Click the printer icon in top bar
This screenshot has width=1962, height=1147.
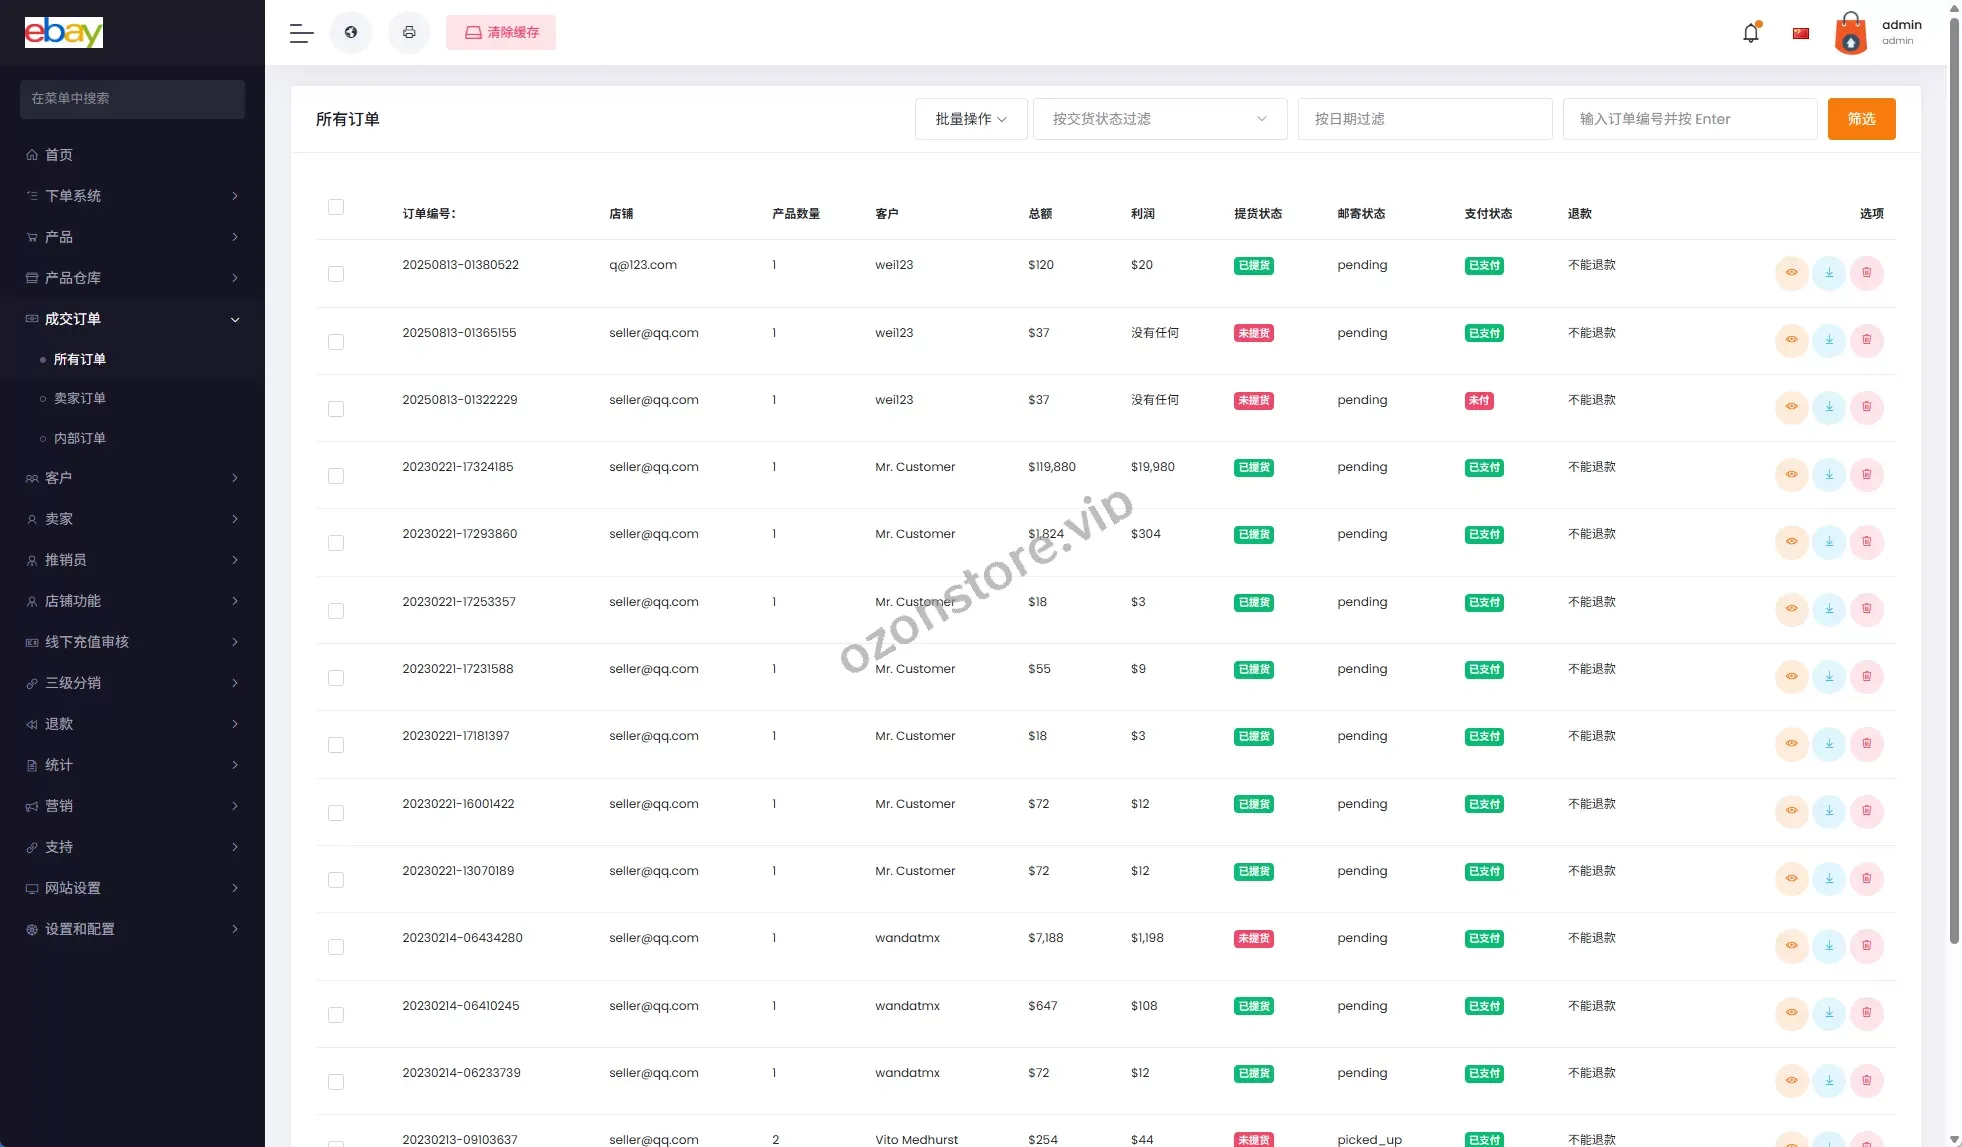tap(409, 33)
